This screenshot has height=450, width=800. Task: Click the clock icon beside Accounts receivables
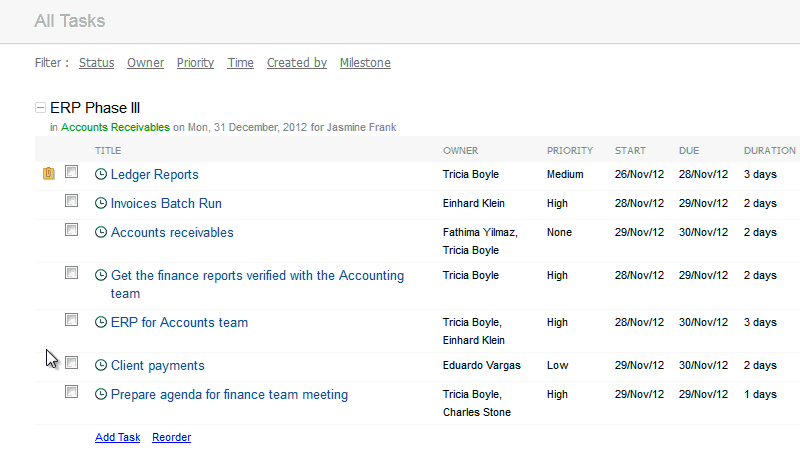[101, 233]
